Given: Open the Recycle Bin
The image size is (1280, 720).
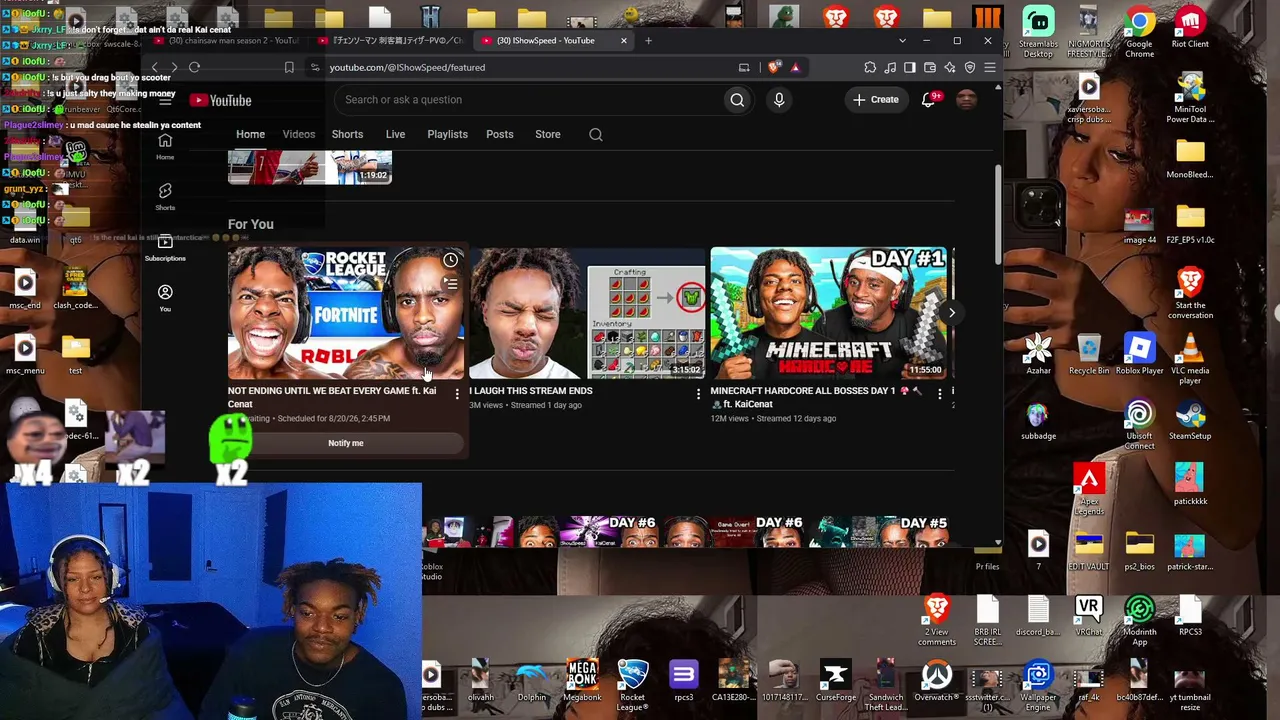Looking at the screenshot, I should coord(1089,355).
